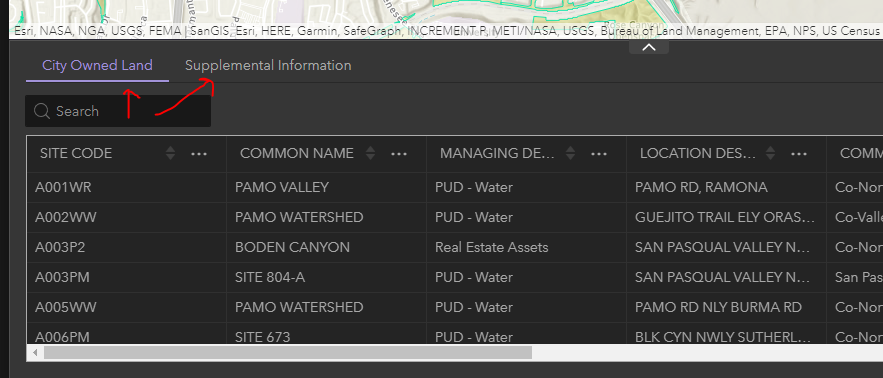883x378 pixels.
Task: Click the PAMO RD, RAMONA cell
Action: tap(726, 188)
